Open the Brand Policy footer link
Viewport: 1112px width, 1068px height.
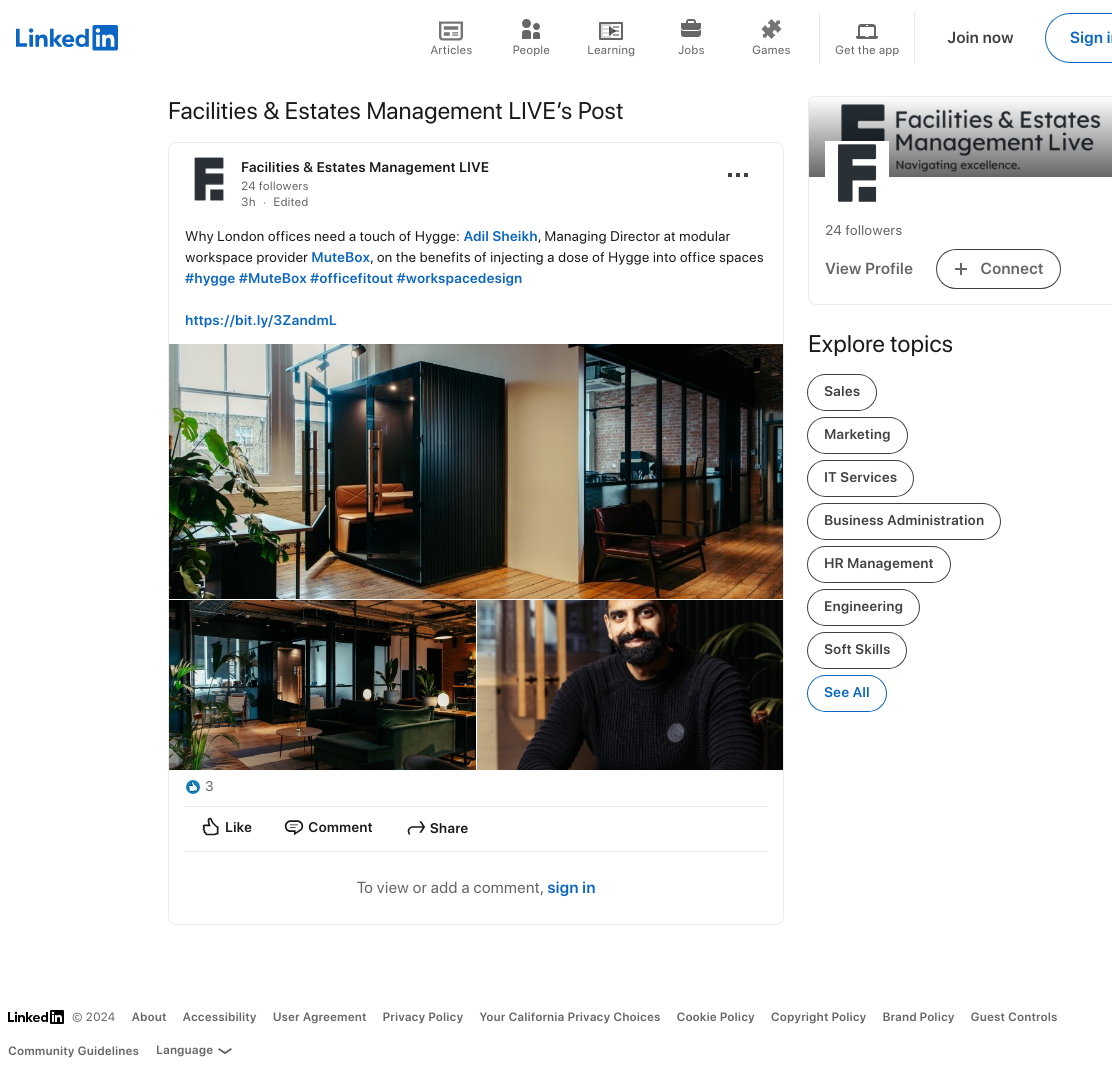[x=918, y=1017]
